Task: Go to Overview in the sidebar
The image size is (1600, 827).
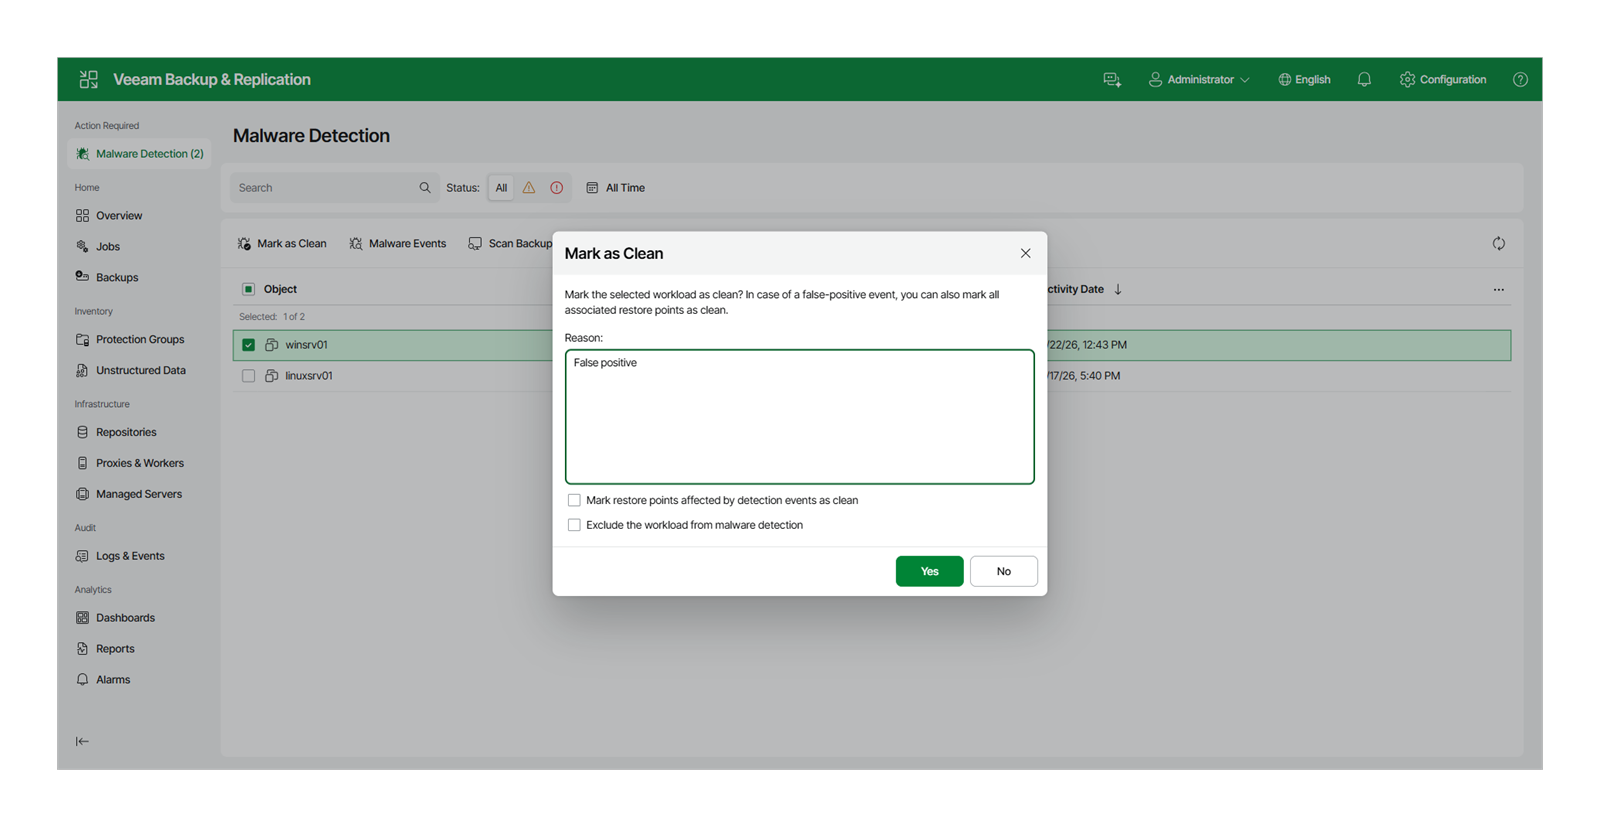Action: pyautogui.click(x=119, y=216)
